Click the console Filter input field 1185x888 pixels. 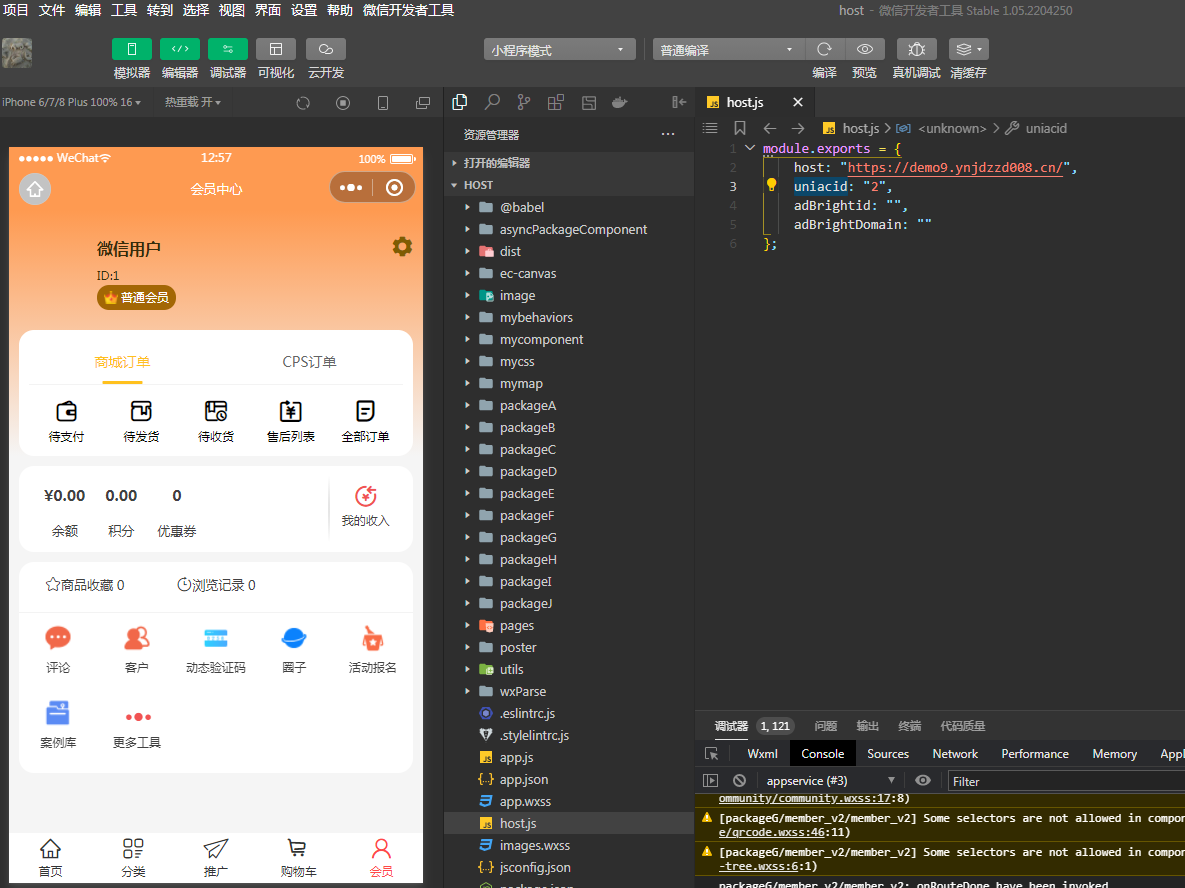(1066, 781)
